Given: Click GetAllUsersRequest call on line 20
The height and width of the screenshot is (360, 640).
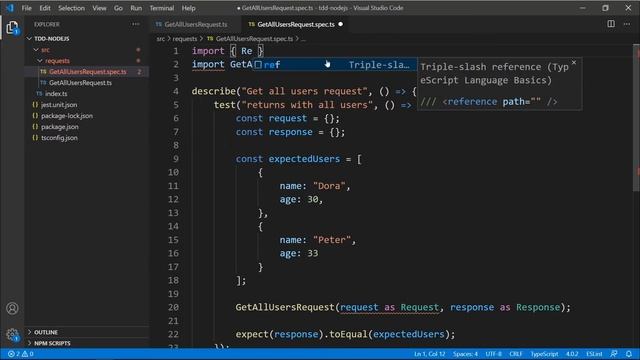Looking at the screenshot, I should (284, 307).
